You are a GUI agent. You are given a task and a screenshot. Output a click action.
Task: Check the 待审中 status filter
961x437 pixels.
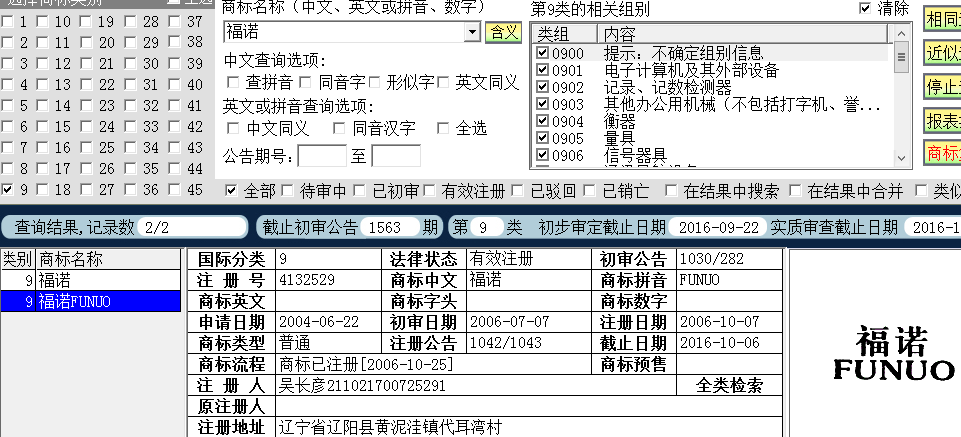click(x=287, y=191)
